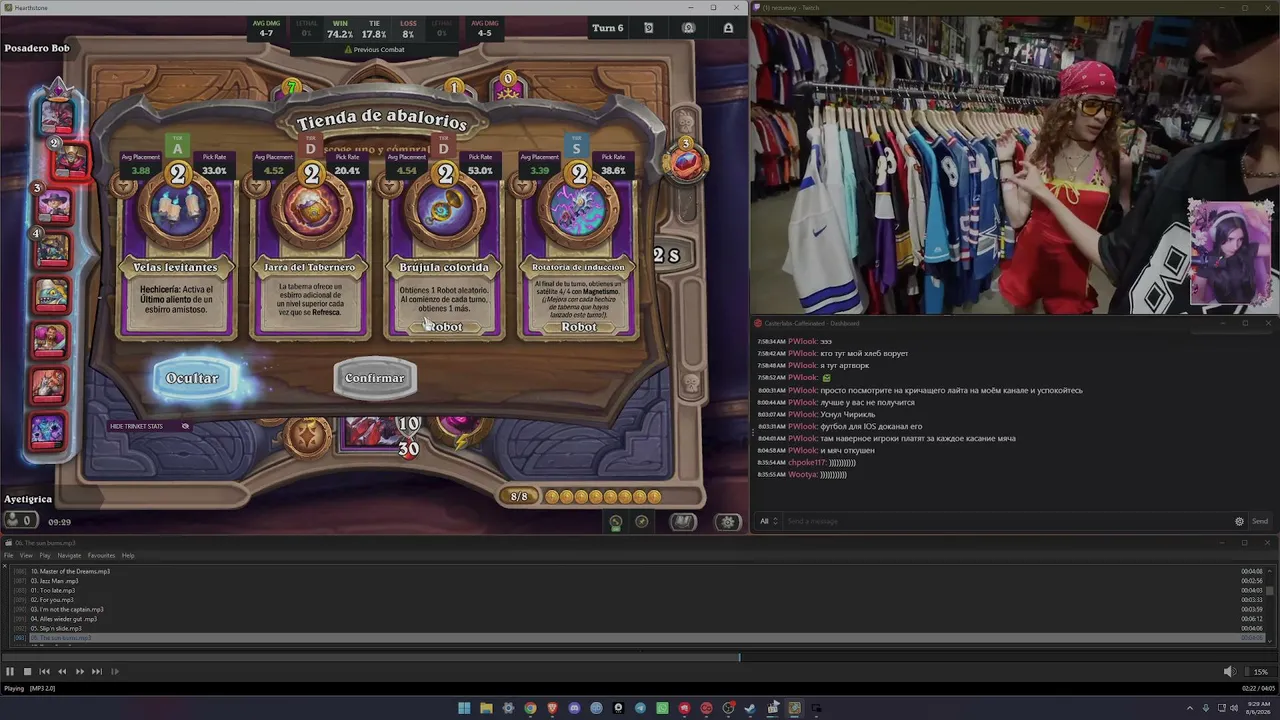Click the Ocultar button
The width and height of the screenshot is (1280, 720).
click(x=192, y=378)
